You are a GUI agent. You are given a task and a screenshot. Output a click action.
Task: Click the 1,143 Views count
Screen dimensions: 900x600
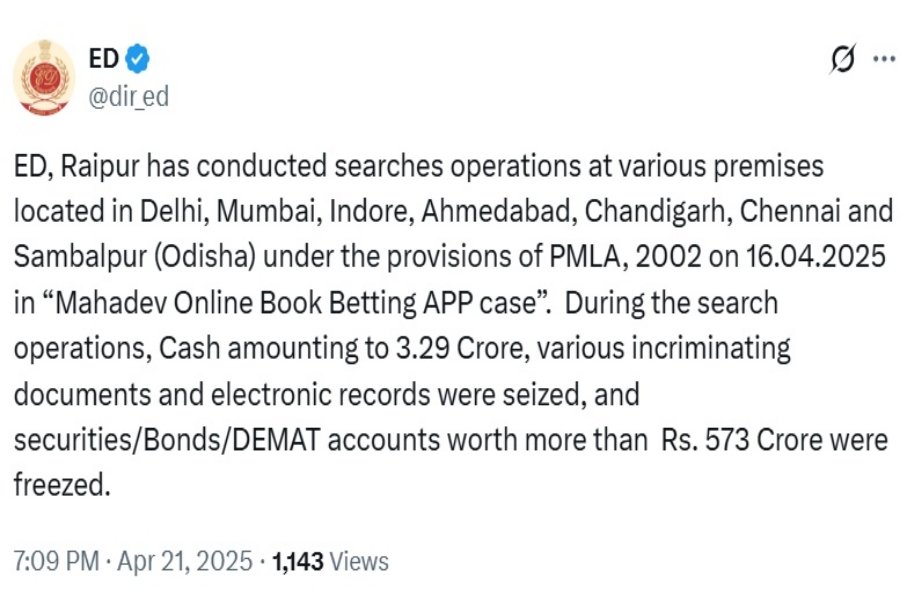pyautogui.click(x=329, y=561)
